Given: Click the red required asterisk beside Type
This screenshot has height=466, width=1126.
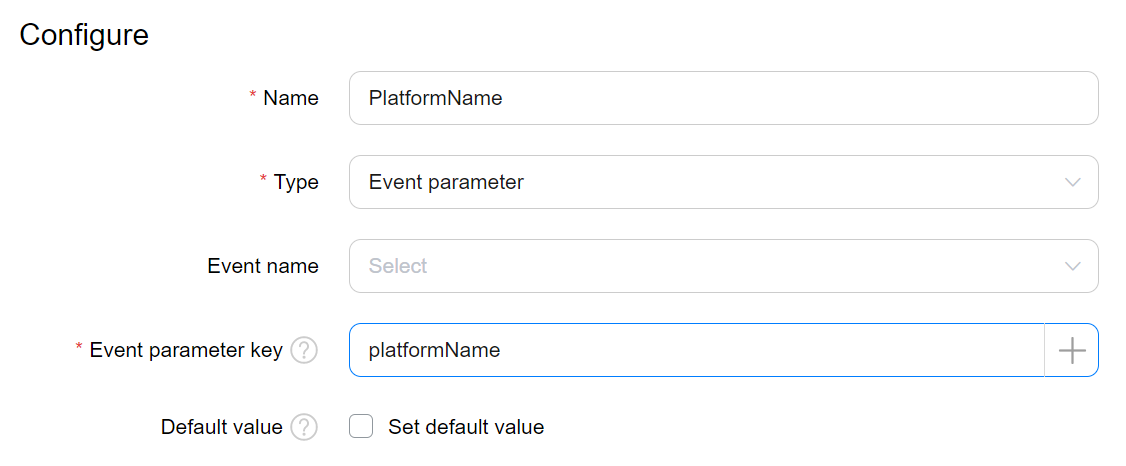Looking at the screenshot, I should point(264,181).
